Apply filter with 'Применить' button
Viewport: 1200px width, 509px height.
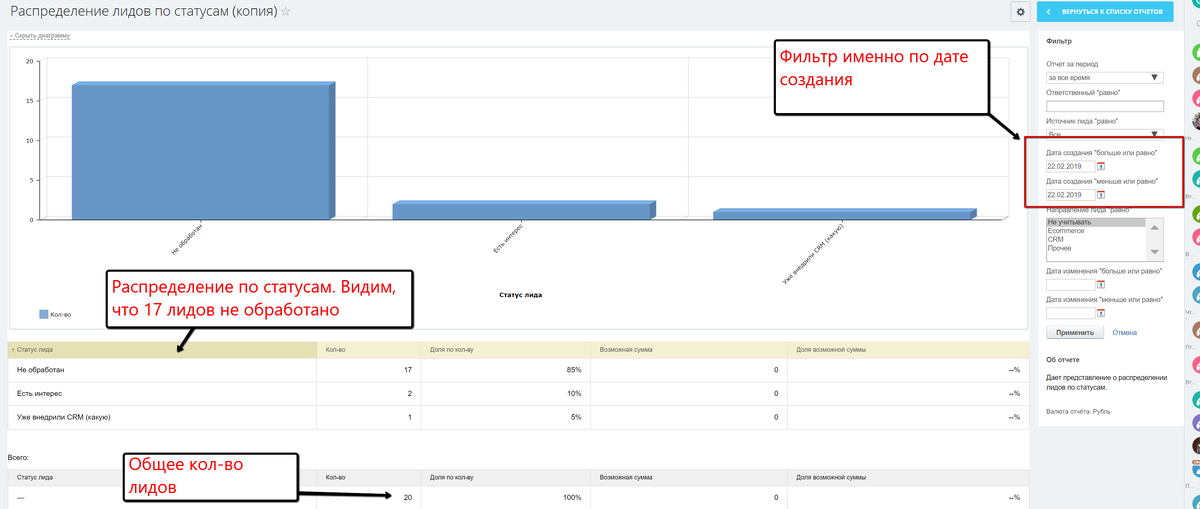(x=1075, y=332)
